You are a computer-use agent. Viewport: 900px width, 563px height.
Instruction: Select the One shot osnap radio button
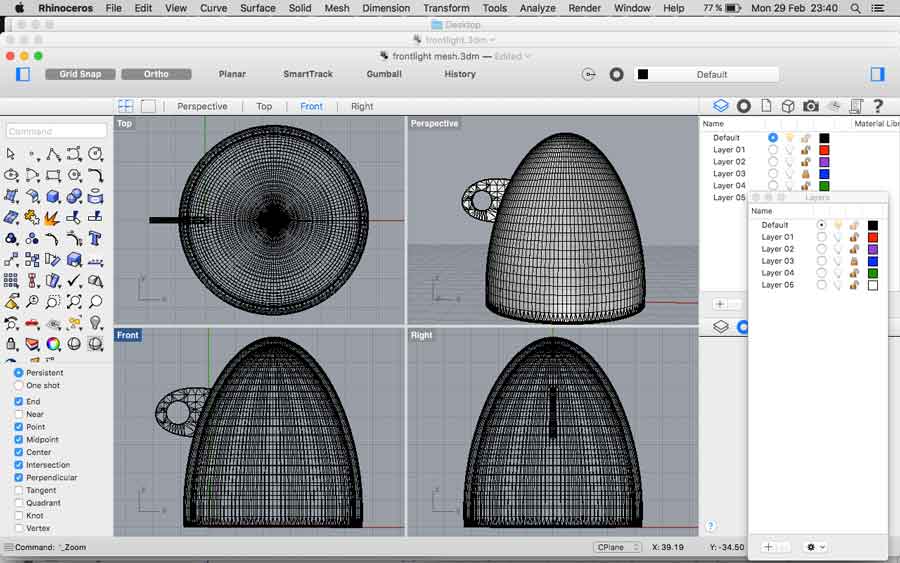pos(18,385)
